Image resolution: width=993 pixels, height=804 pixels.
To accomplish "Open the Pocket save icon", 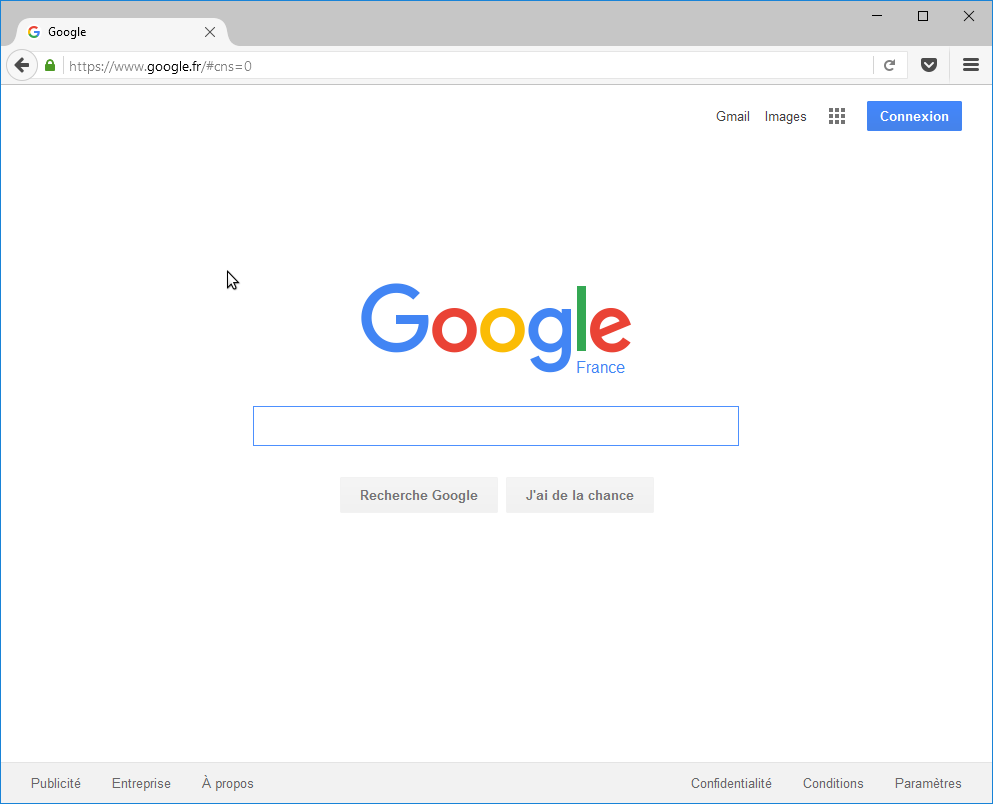I will [928, 65].
